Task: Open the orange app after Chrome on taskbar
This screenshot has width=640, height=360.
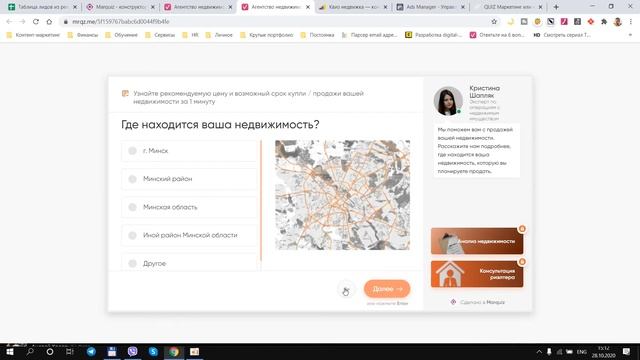Action: 195,351
